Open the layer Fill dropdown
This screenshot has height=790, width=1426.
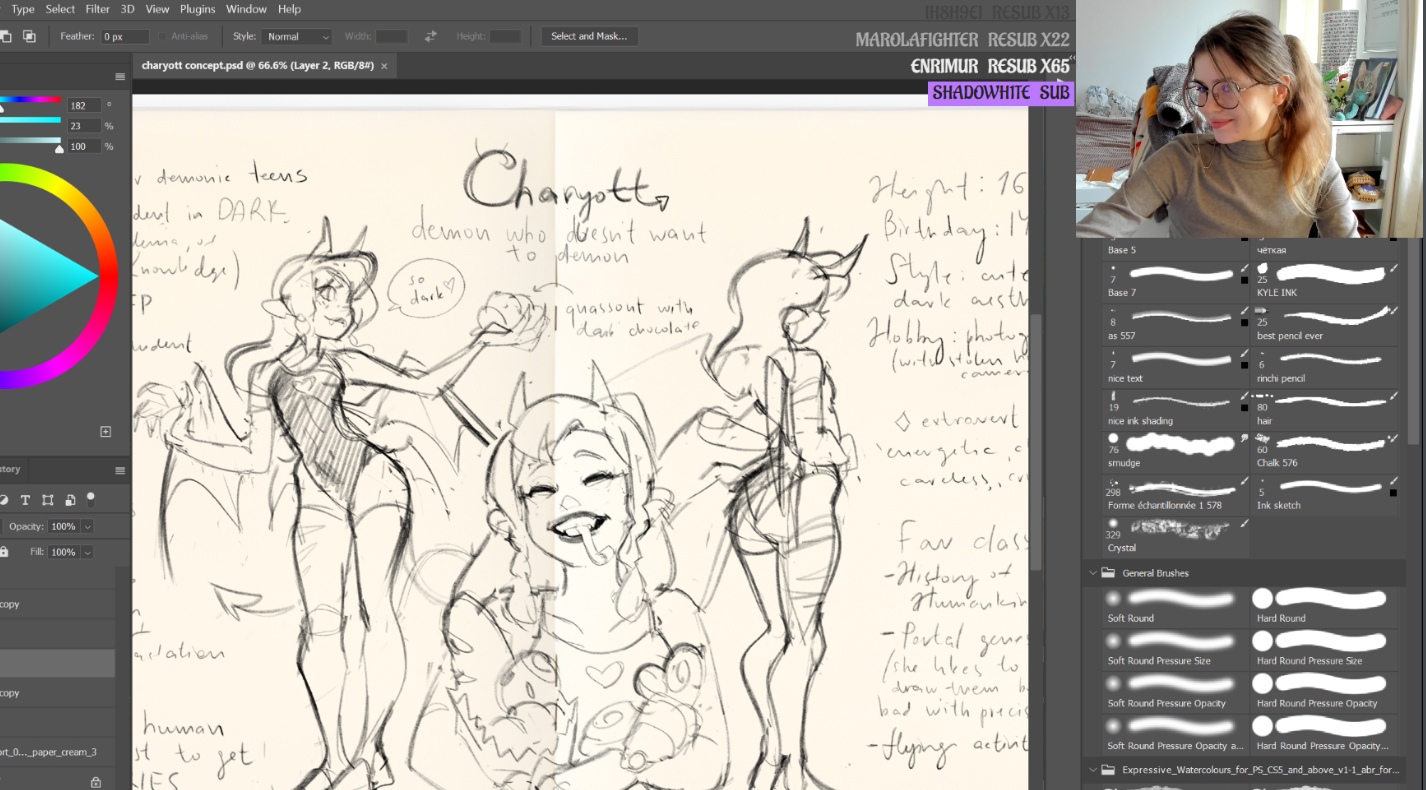click(87, 552)
